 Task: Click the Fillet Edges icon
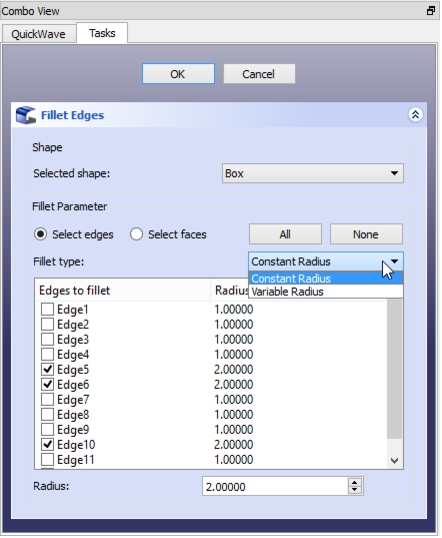pos(26,115)
